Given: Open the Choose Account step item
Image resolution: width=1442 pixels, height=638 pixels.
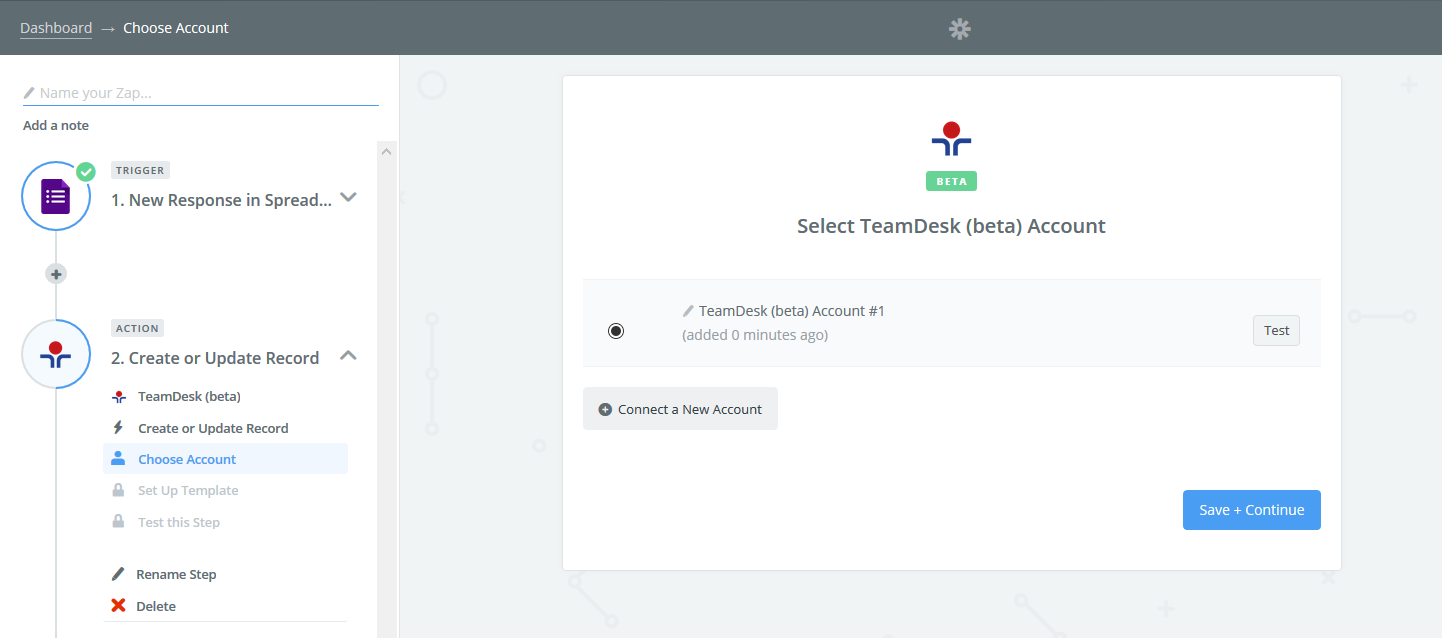Looking at the screenshot, I should click(187, 459).
